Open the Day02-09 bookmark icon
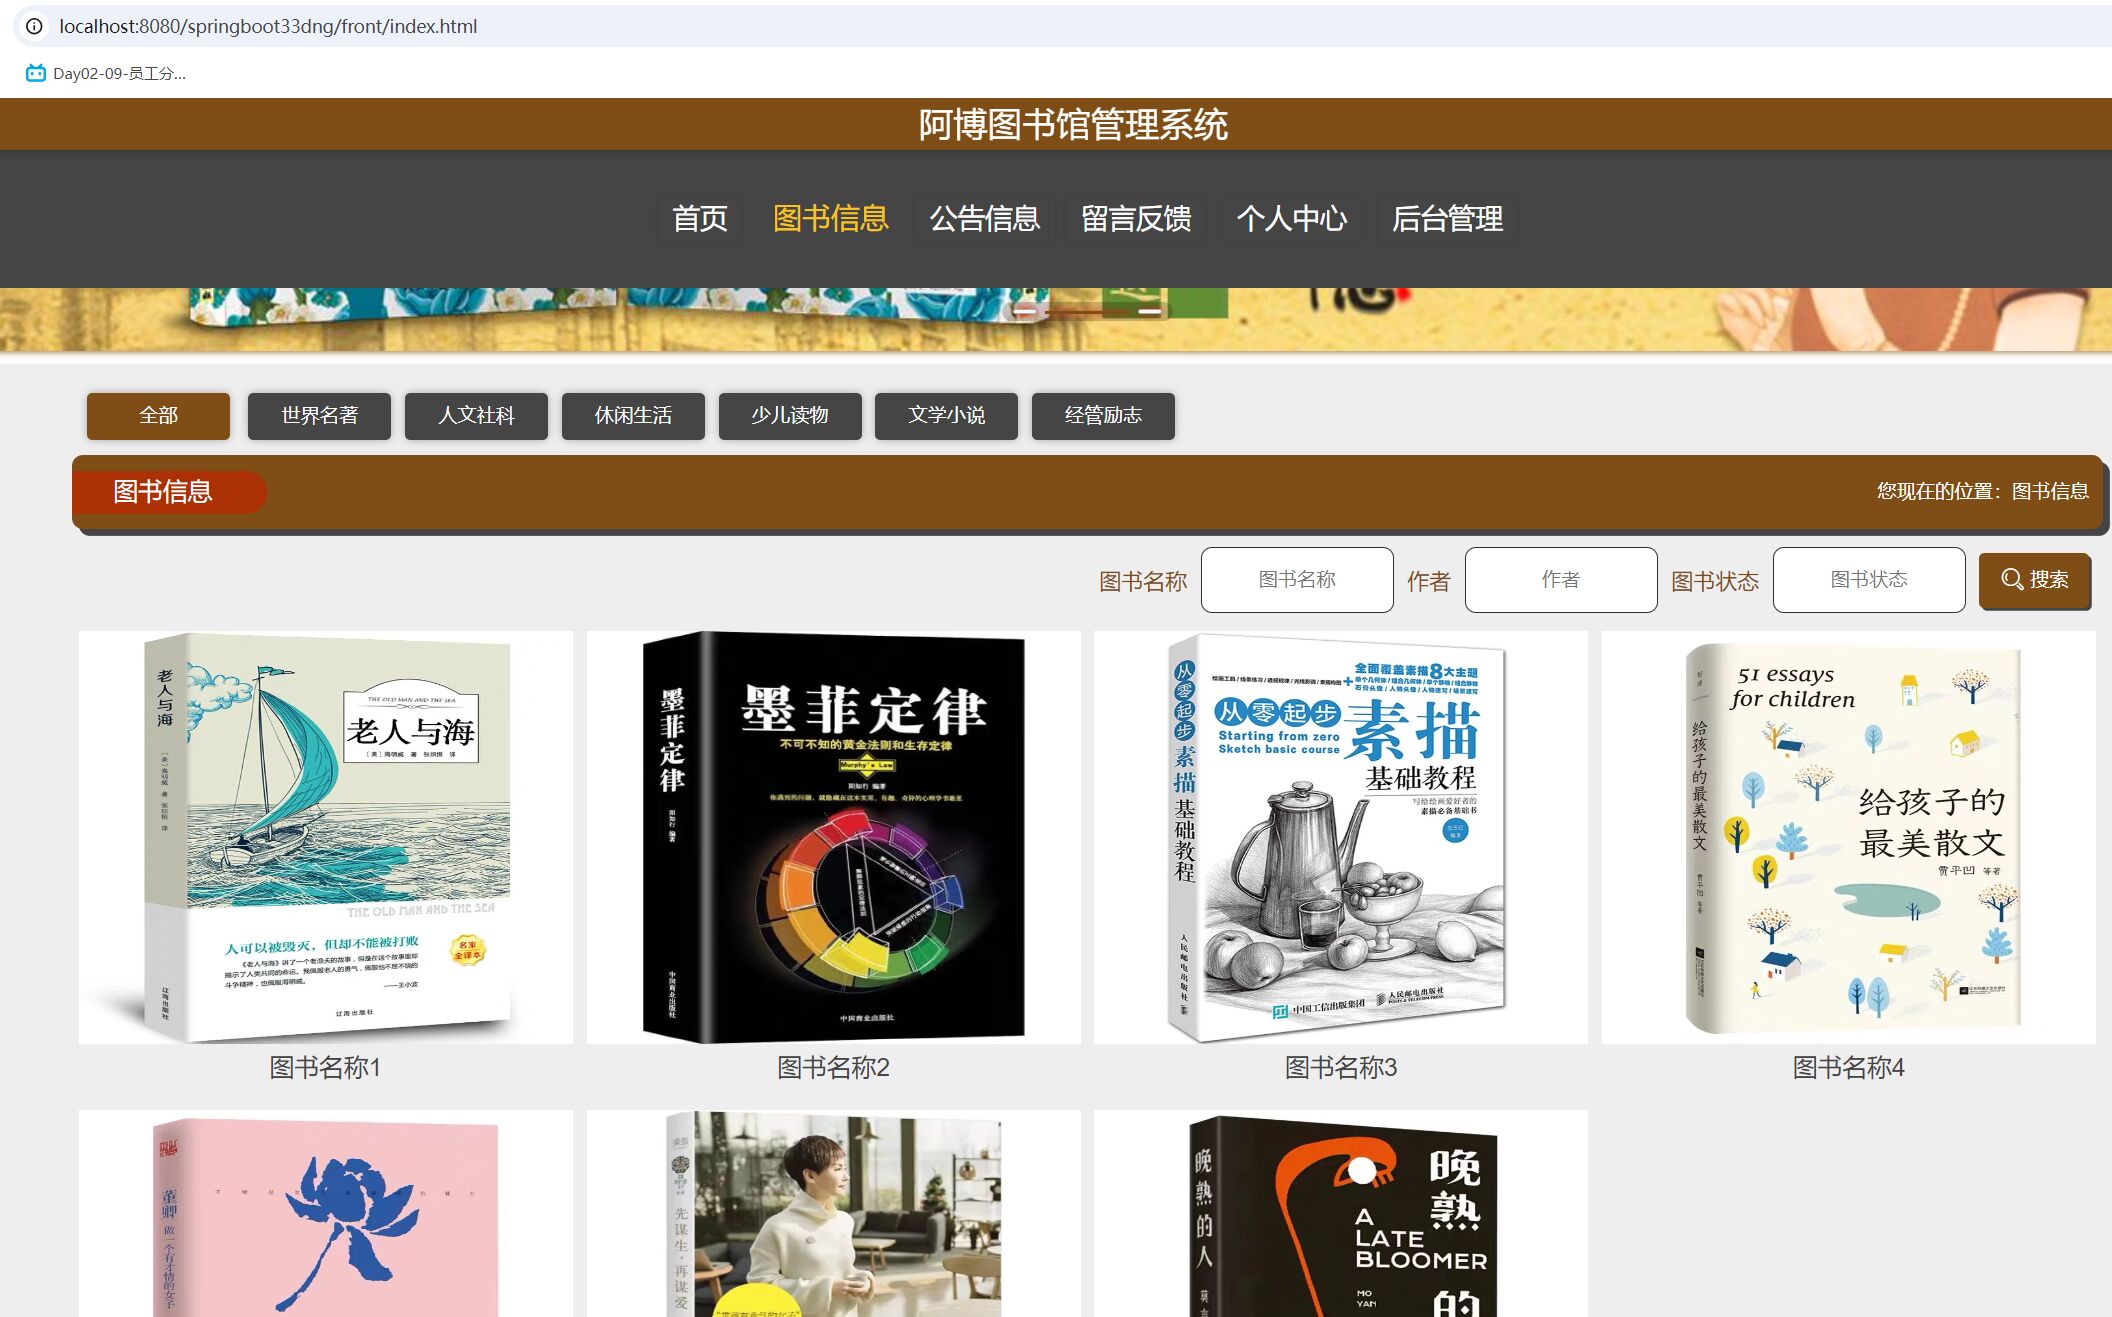The width and height of the screenshot is (2112, 1317). coord(36,73)
